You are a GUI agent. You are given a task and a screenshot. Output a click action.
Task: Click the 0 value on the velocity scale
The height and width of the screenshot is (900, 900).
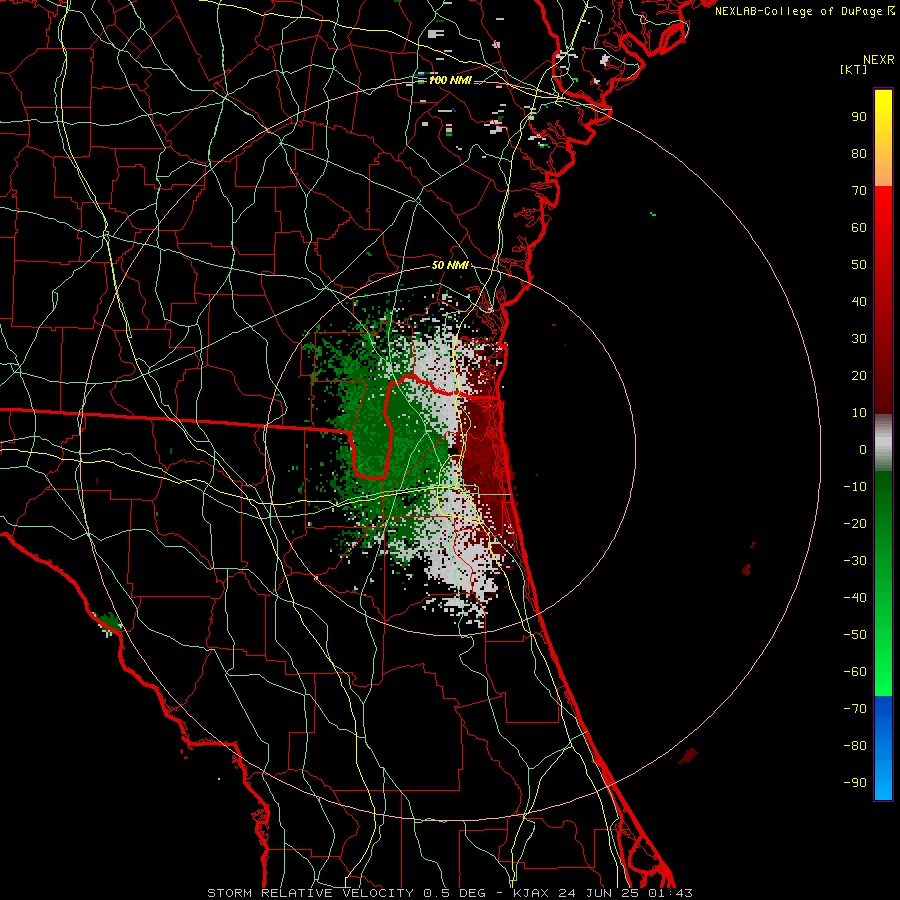[x=863, y=449]
